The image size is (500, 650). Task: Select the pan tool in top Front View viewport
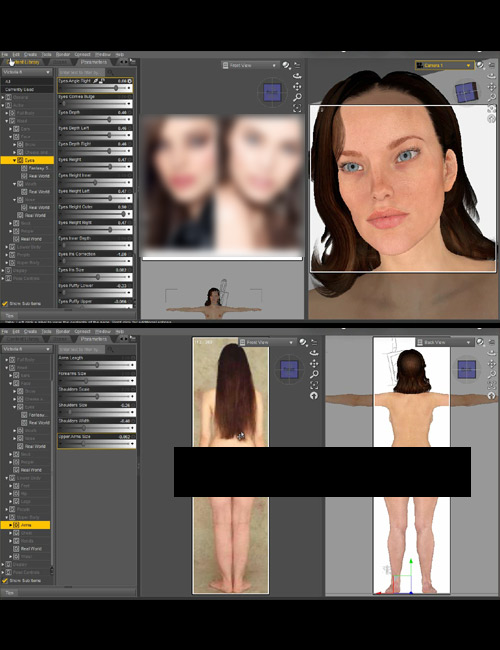tap(297, 87)
